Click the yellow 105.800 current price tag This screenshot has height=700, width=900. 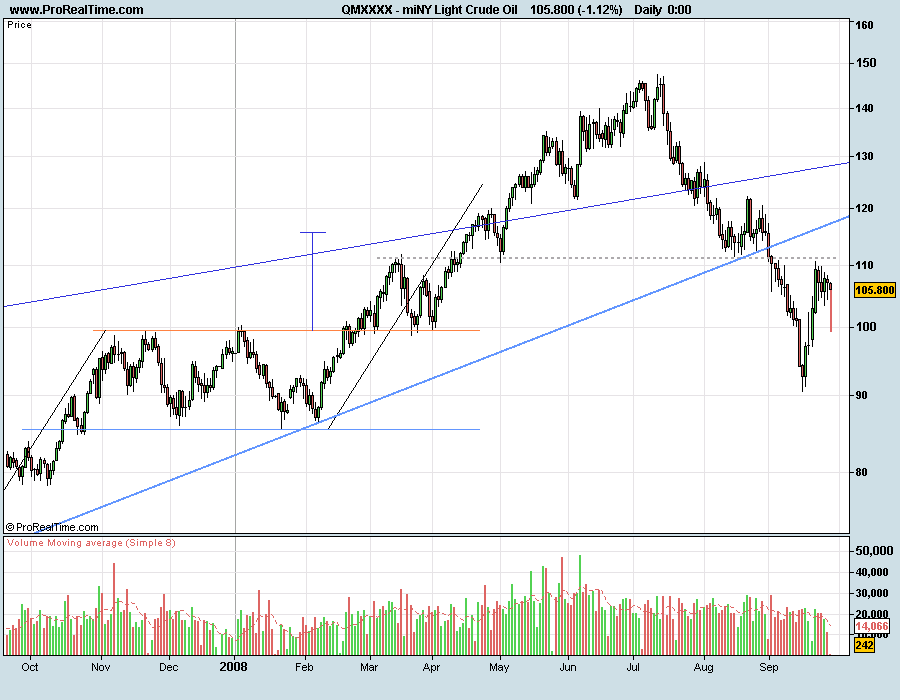pyautogui.click(x=874, y=290)
